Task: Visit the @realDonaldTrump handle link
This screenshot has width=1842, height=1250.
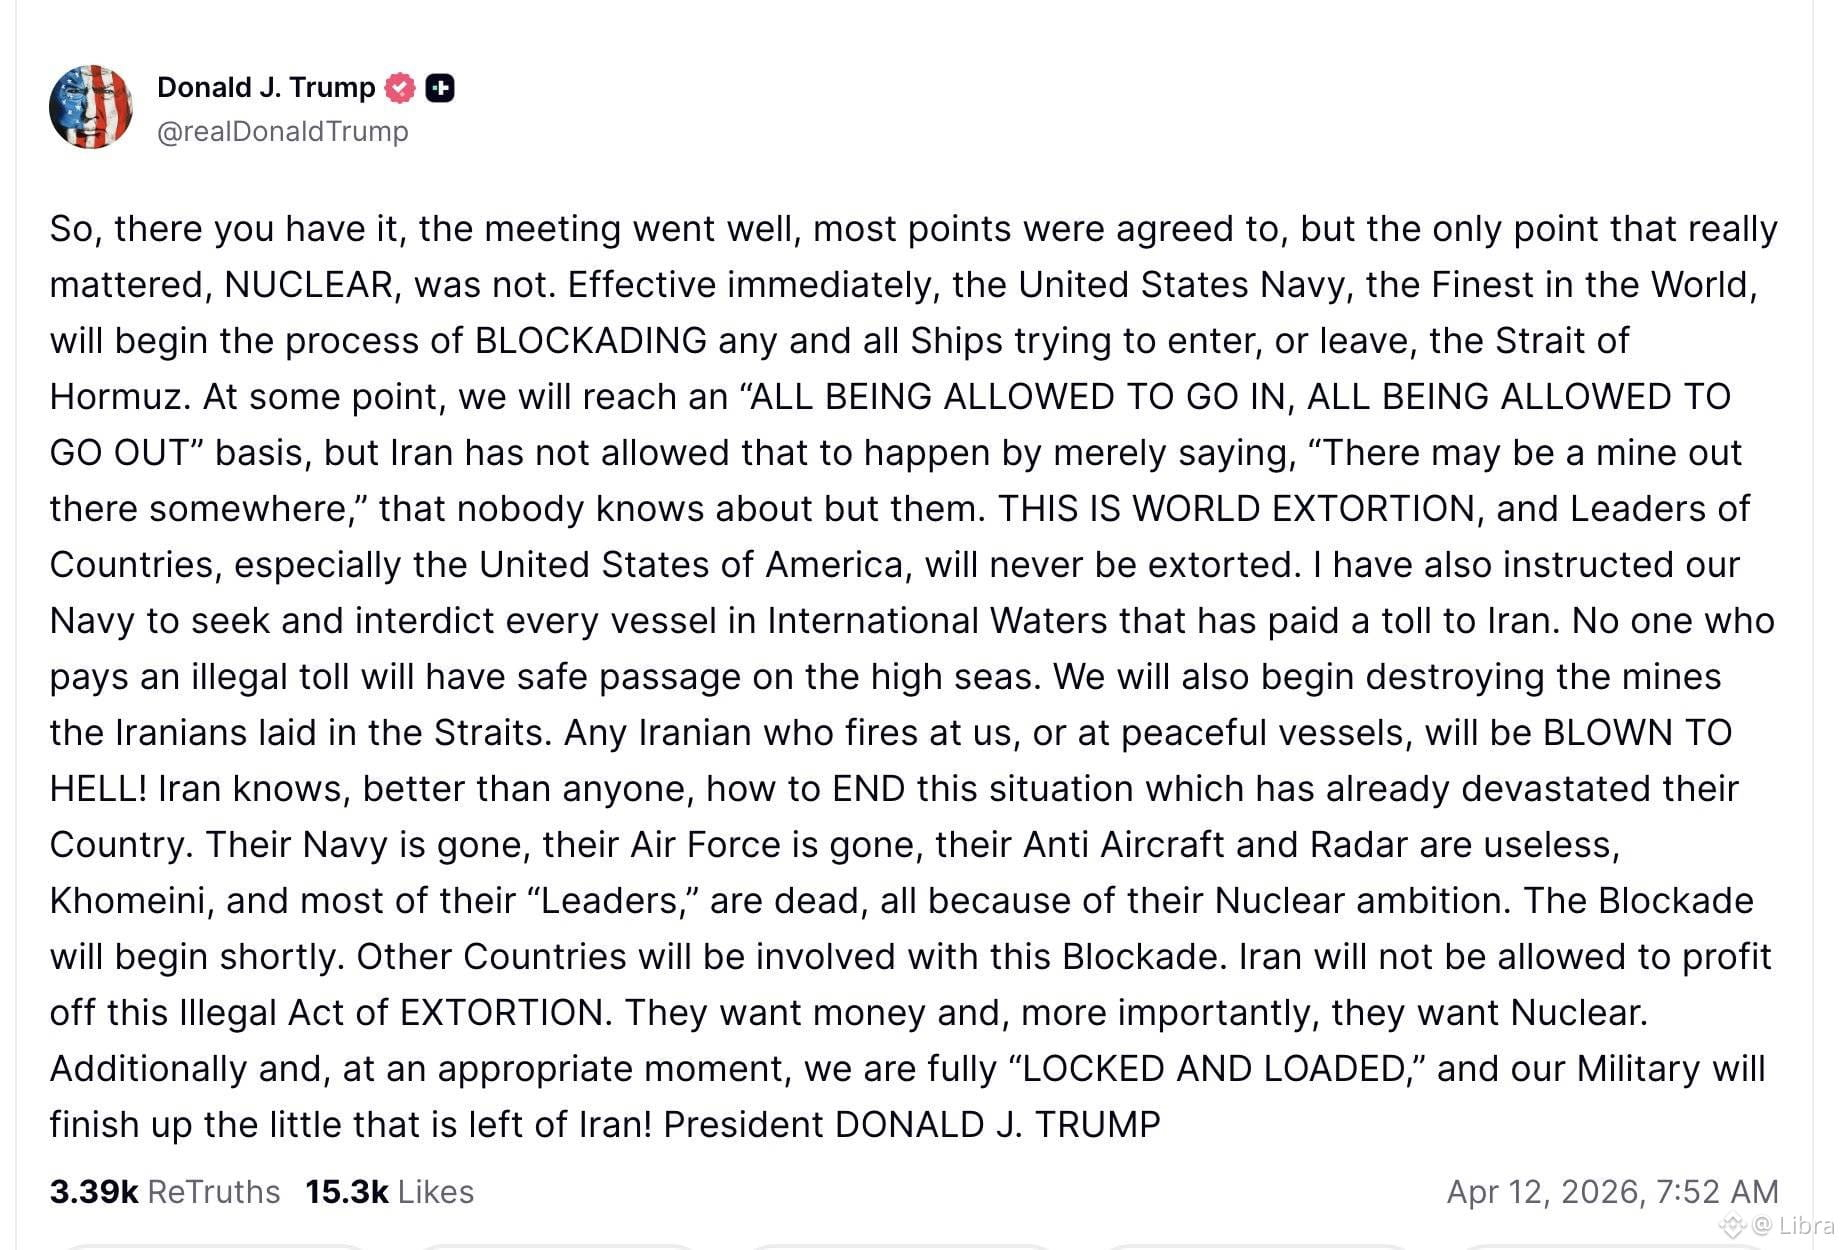Action: pyautogui.click(x=283, y=132)
